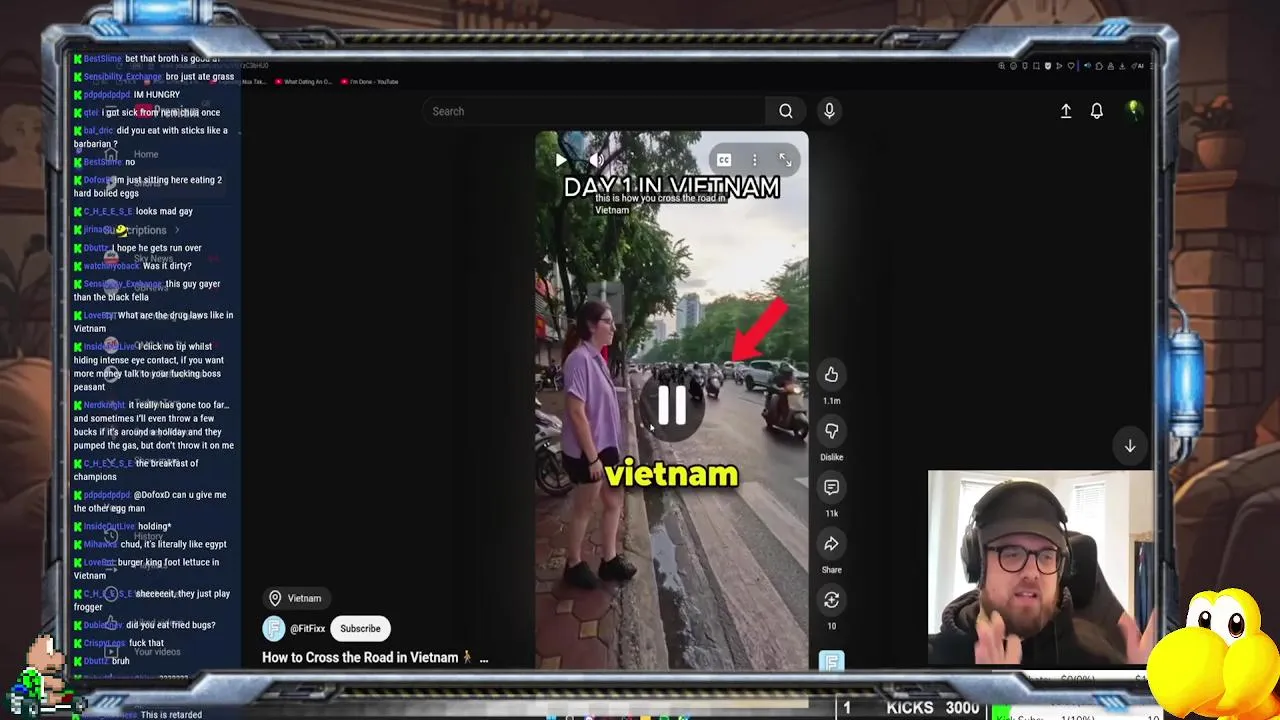Open the @FitFixx channel link
This screenshot has width=1280, height=720.
[x=308, y=629]
